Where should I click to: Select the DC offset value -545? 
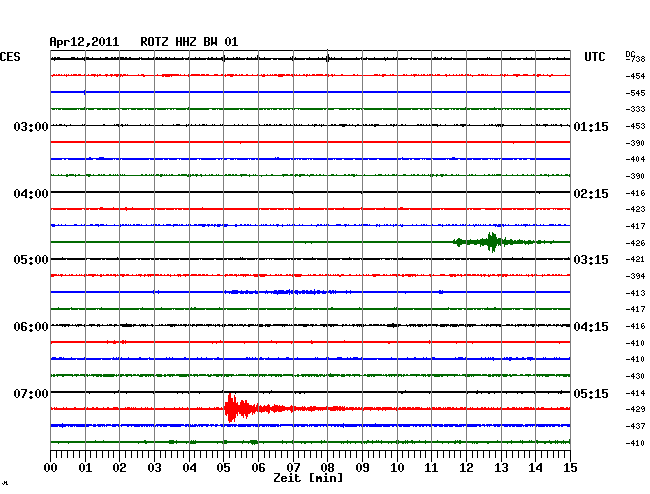(635, 93)
